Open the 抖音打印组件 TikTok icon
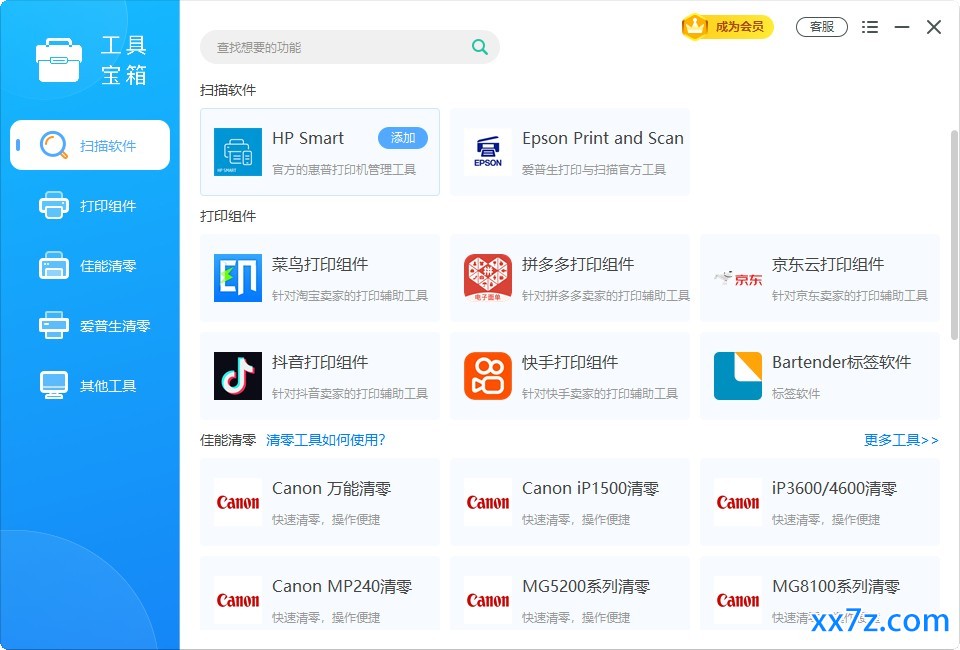This screenshot has height=650, width=960. click(x=238, y=376)
